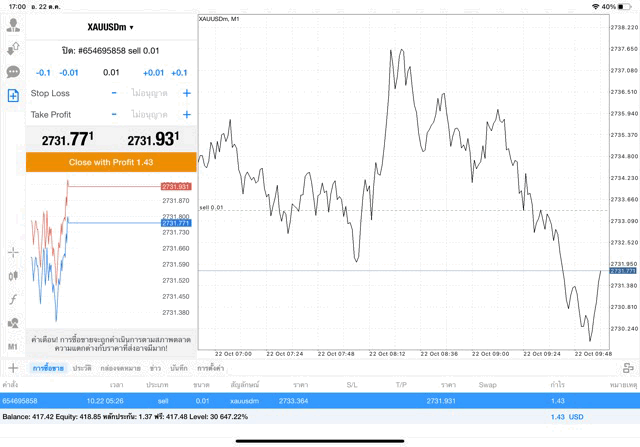Open the indicators function icon
The width and height of the screenshot is (640, 447).
13,299
